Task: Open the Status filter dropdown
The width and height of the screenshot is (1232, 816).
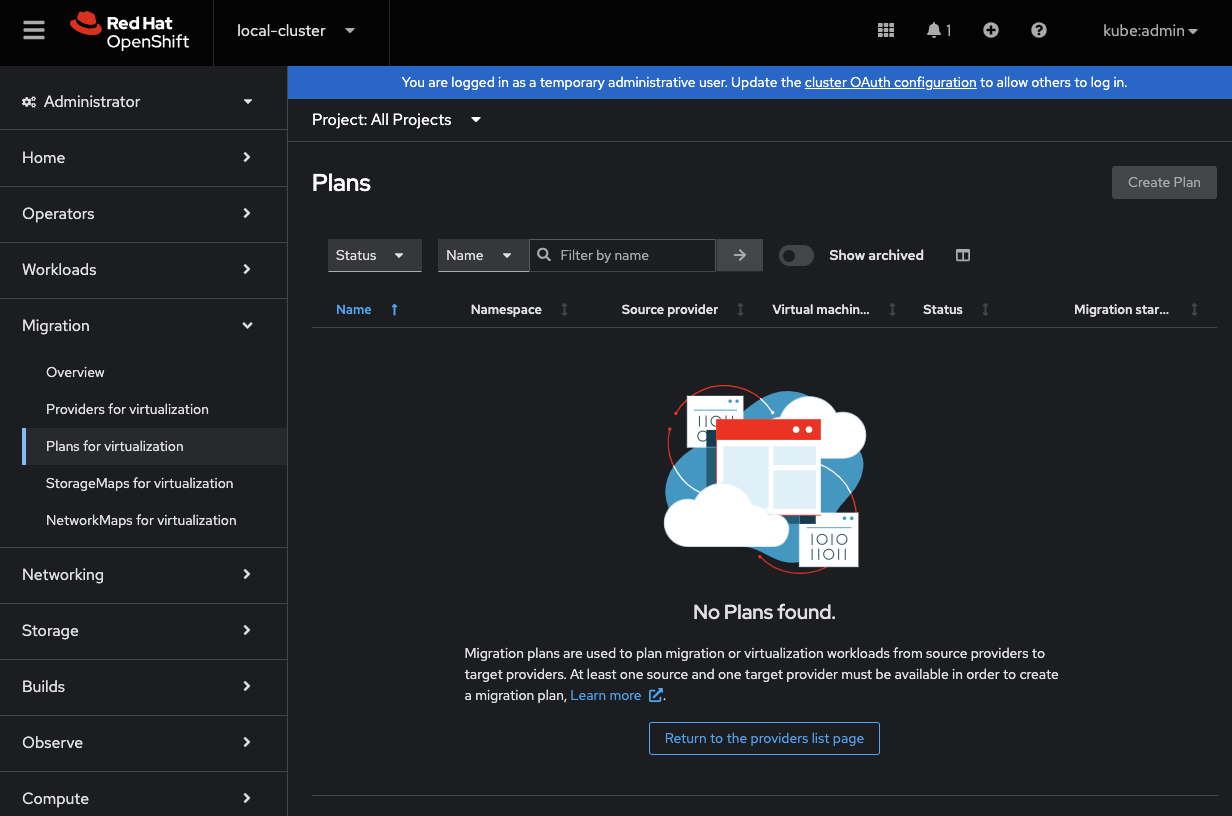Action: tap(375, 255)
